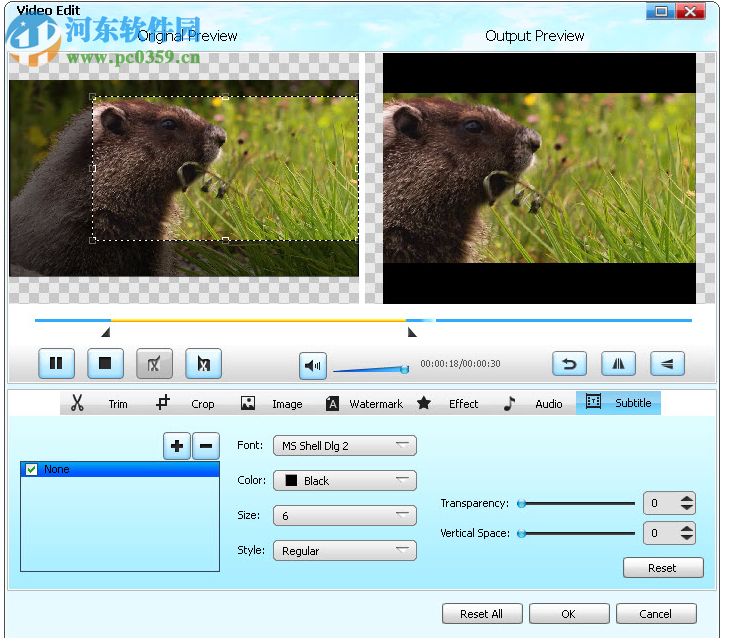729x638 pixels.
Task: Mute the volume speaker icon
Action: point(313,366)
